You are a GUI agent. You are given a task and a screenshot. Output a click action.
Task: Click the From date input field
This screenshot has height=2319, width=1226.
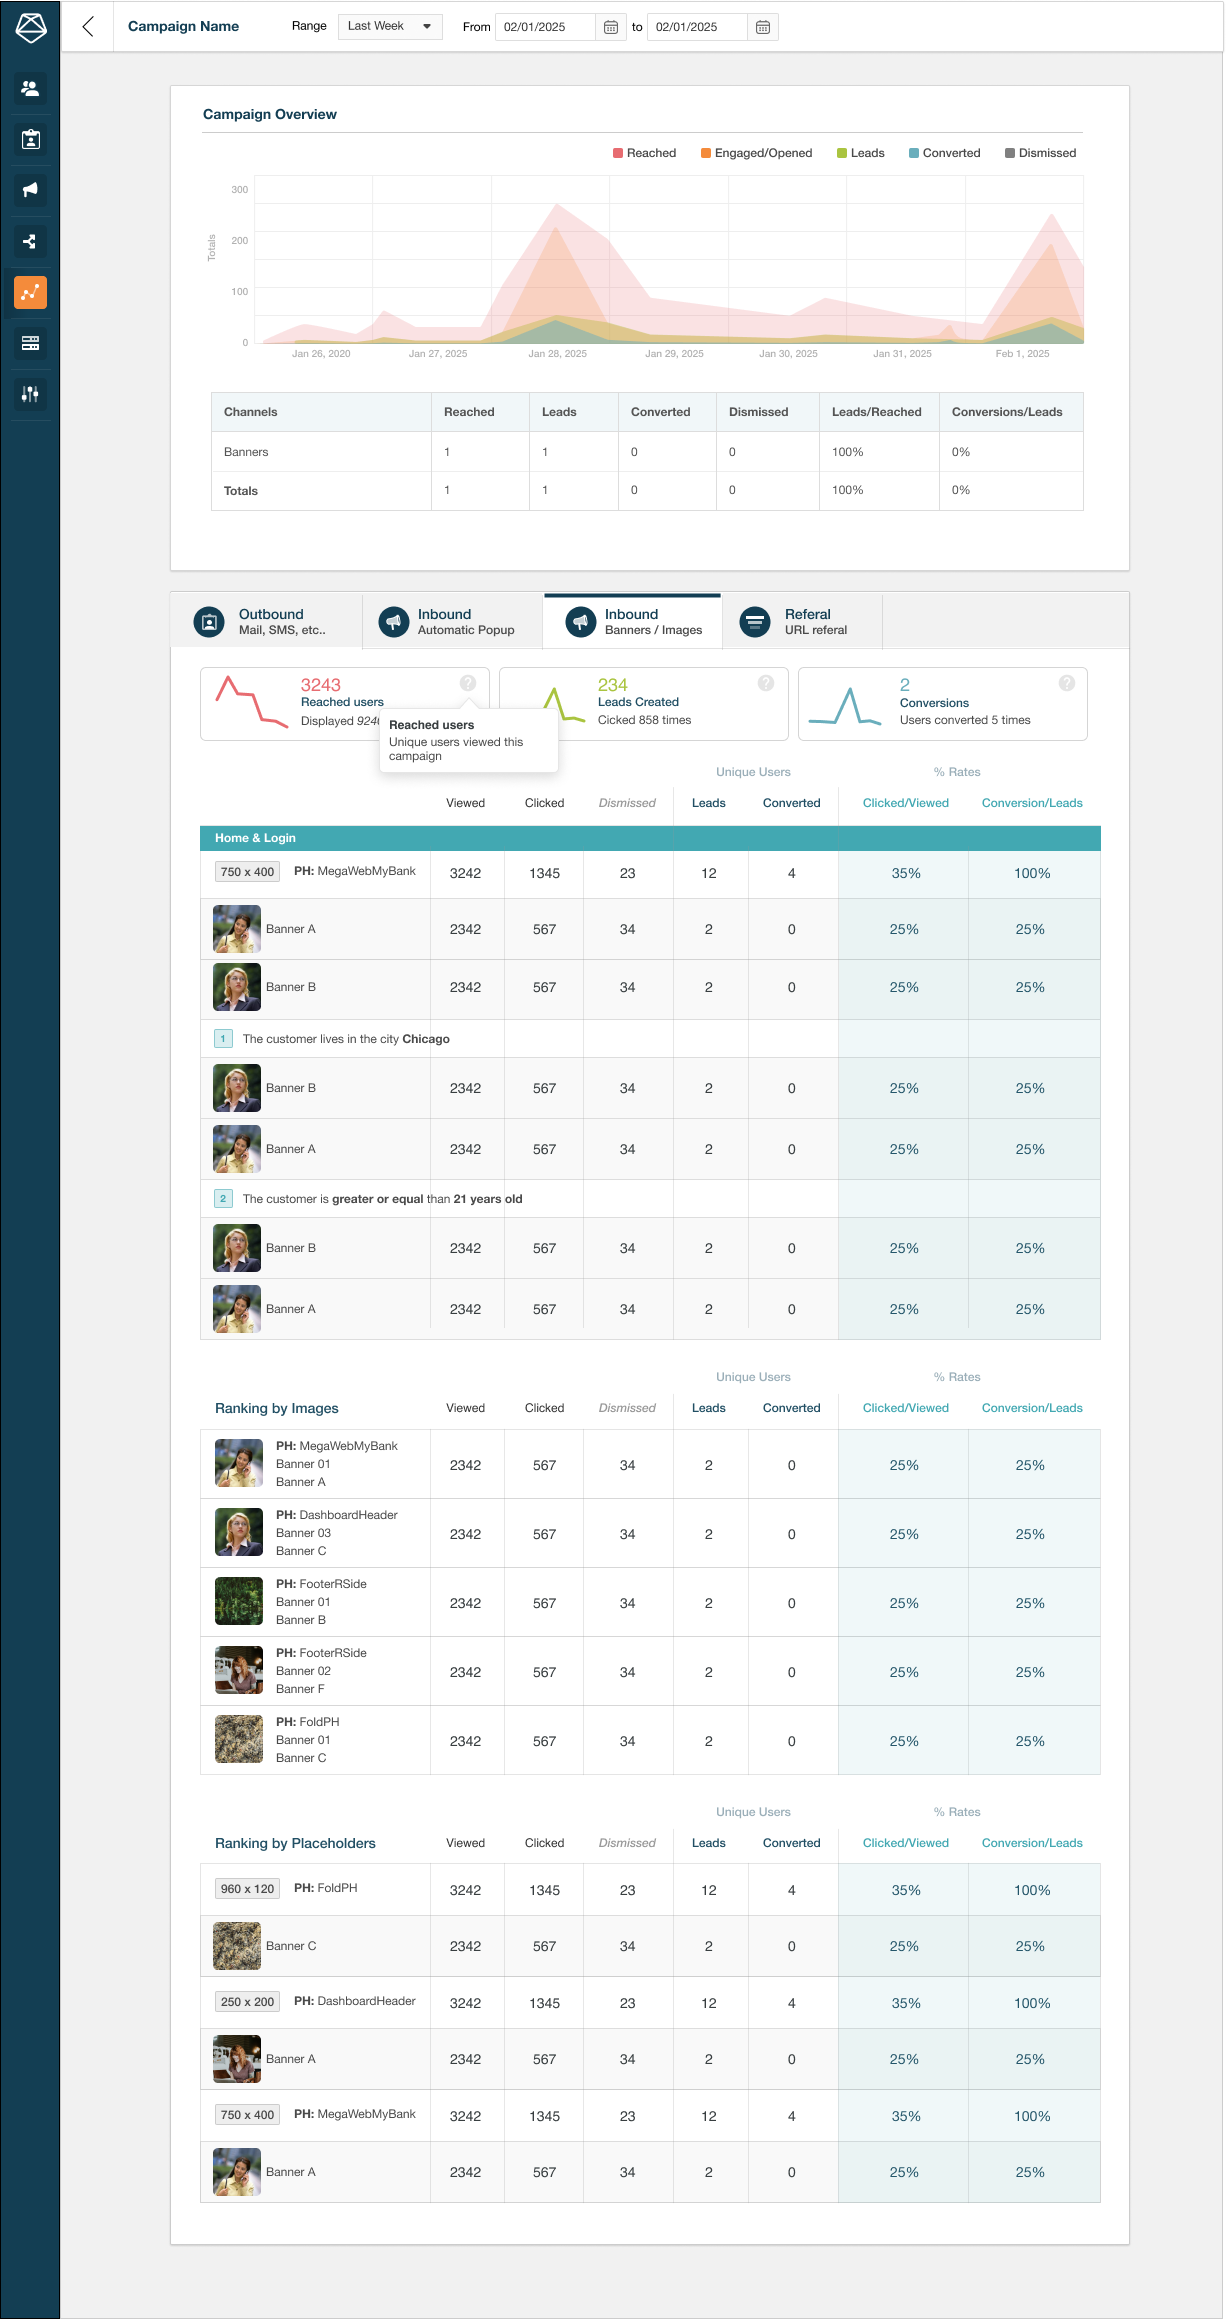point(546,27)
